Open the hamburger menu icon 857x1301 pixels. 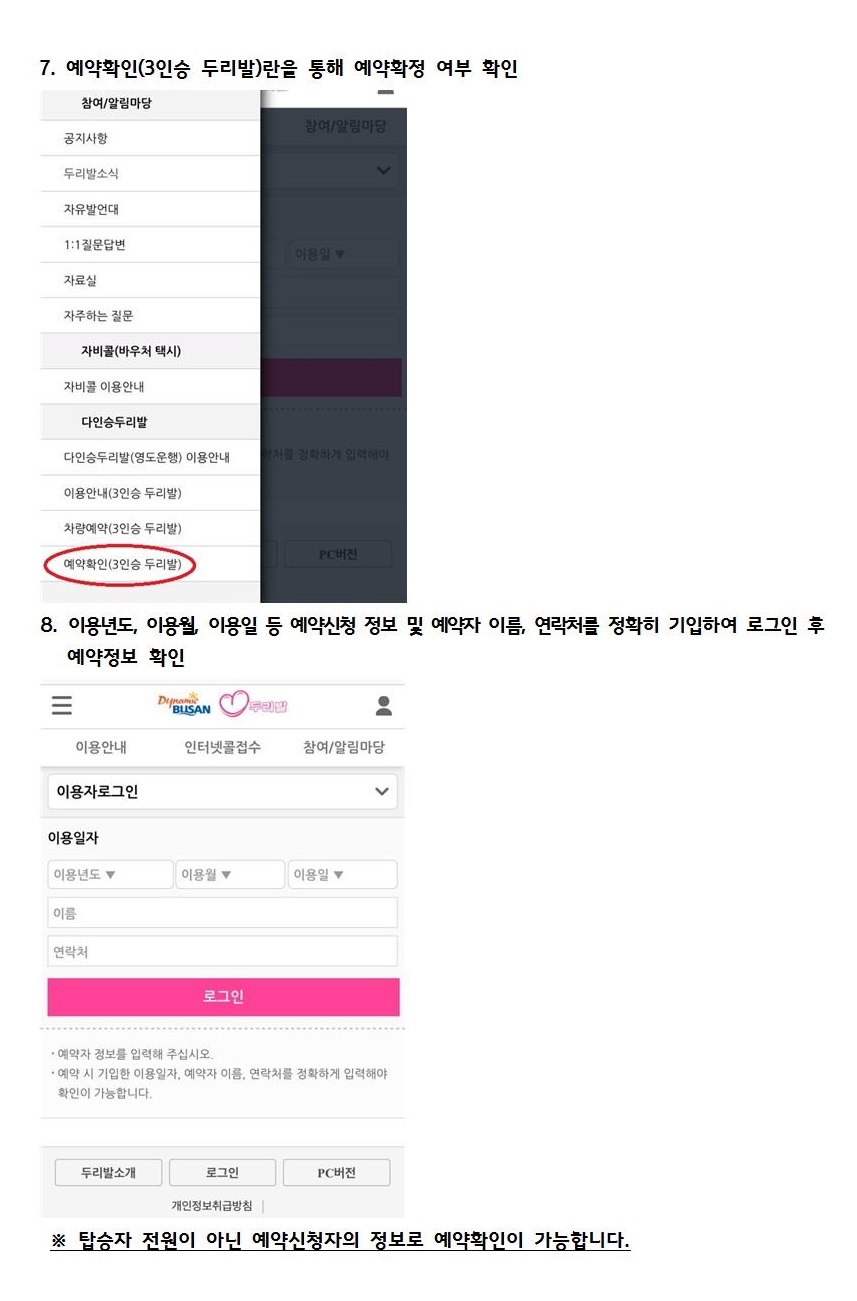tap(62, 706)
